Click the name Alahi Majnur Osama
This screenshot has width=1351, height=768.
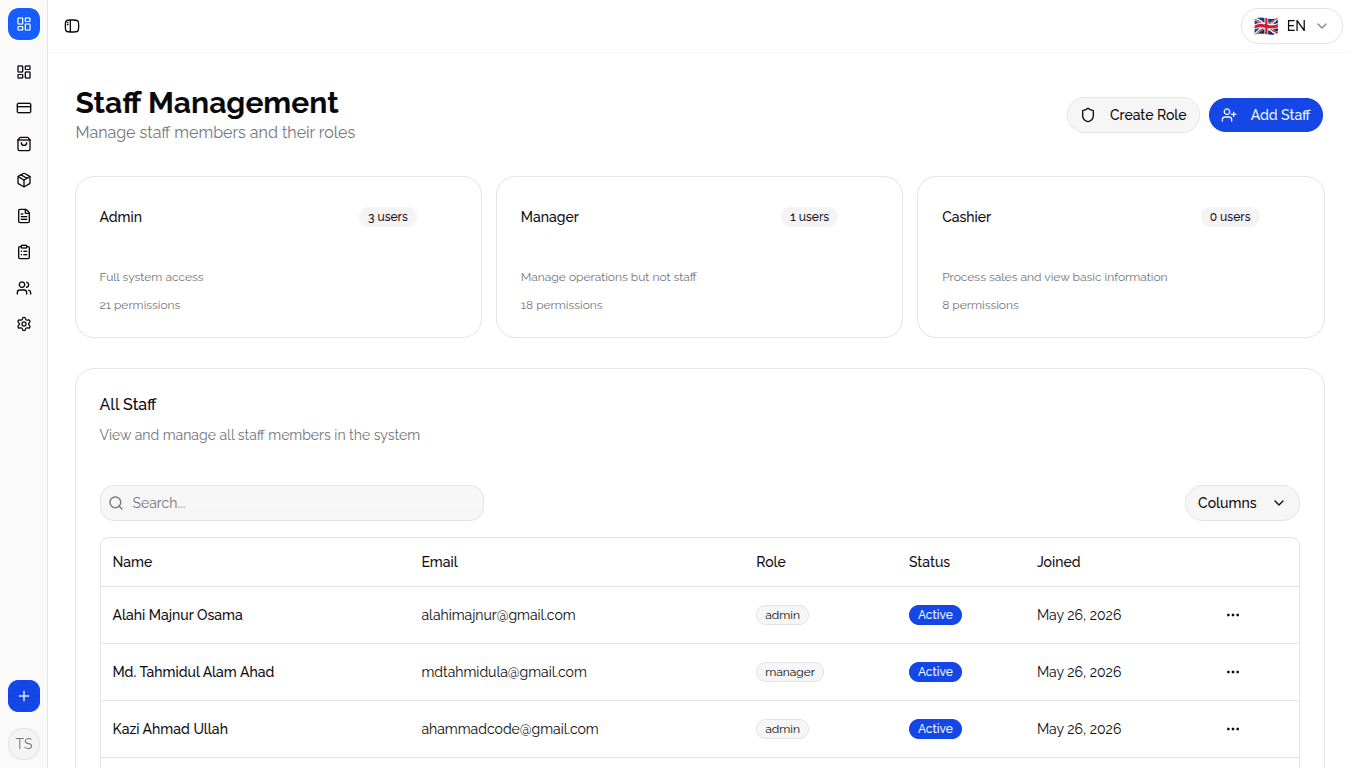click(x=178, y=615)
